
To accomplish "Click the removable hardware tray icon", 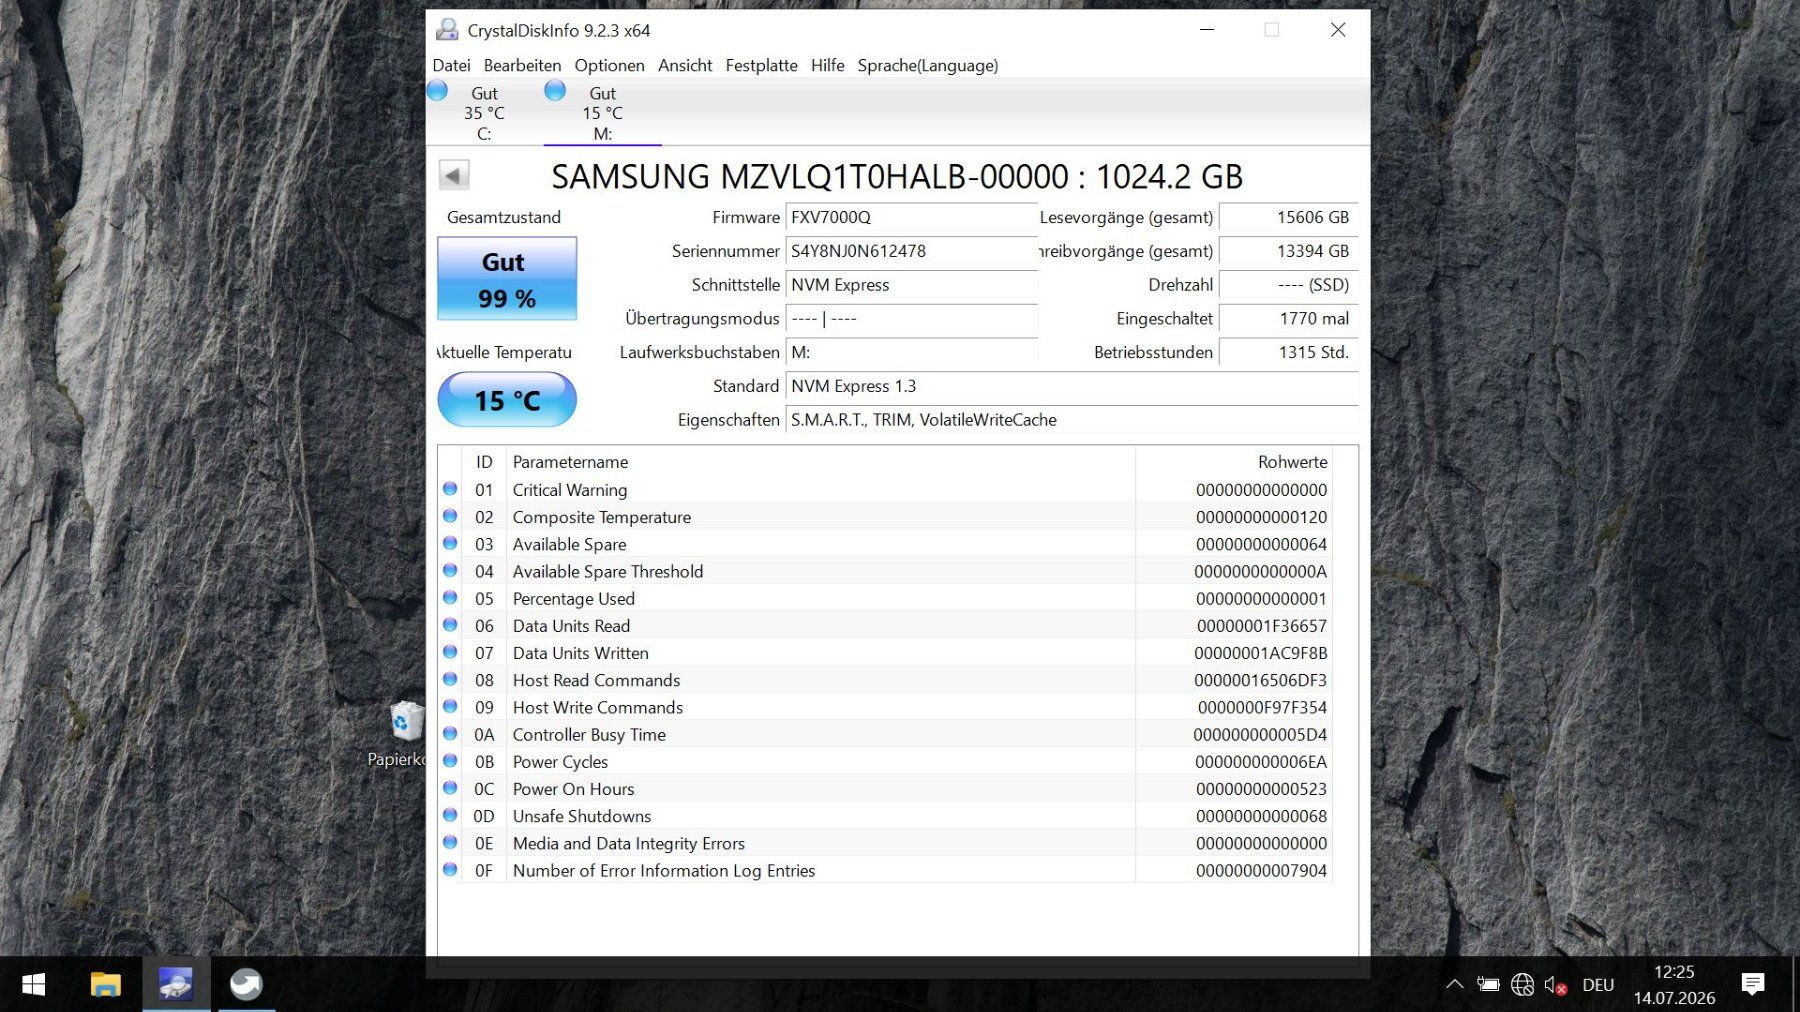I will [x=1488, y=985].
